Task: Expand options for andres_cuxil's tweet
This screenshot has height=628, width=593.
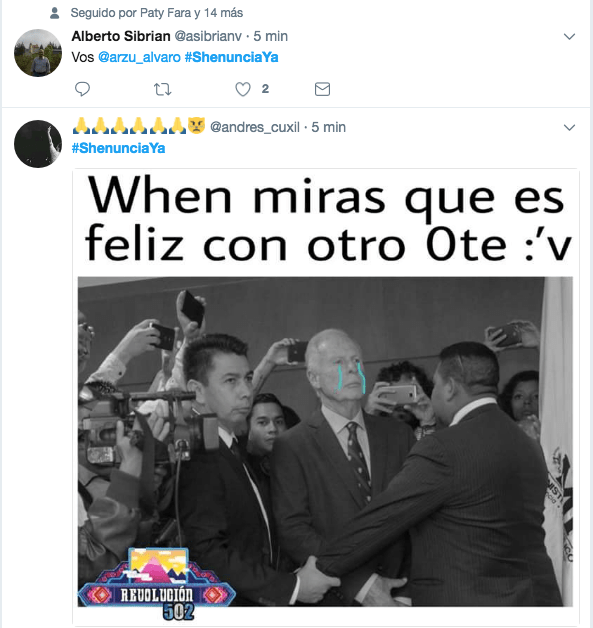Action: pos(569,127)
